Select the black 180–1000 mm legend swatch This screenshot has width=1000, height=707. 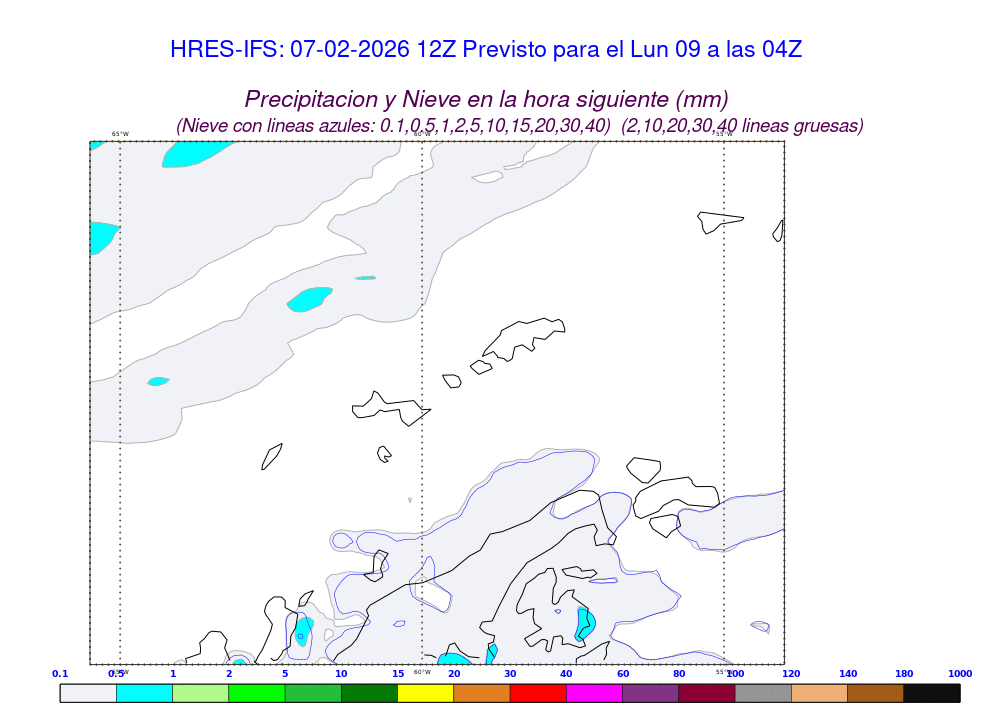coord(931,692)
